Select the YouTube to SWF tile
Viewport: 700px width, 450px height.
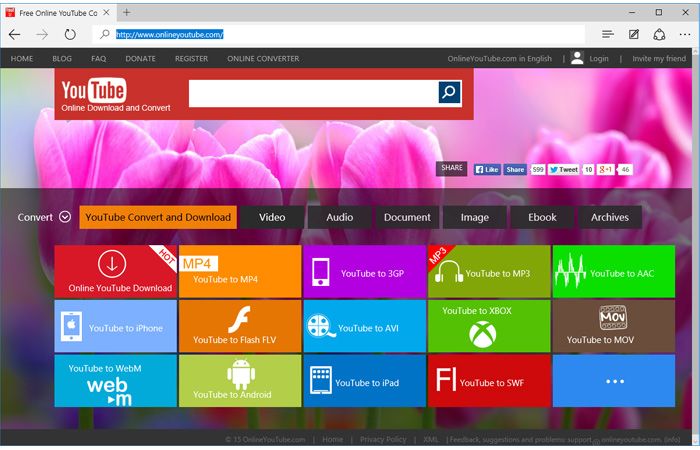[x=489, y=381]
